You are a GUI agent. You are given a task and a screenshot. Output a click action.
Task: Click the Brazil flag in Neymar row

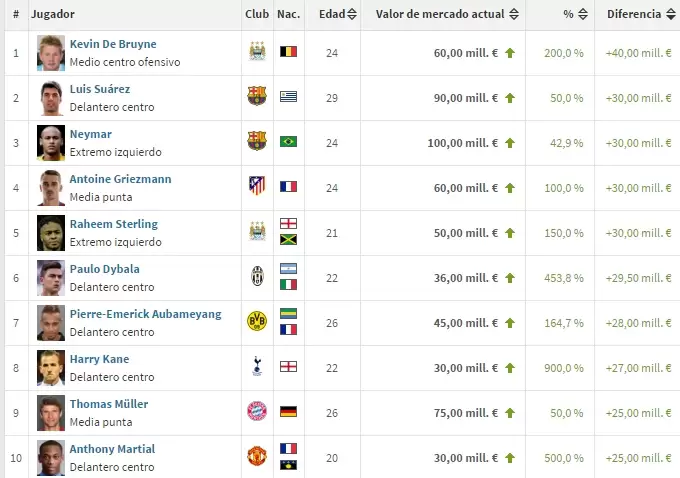[289, 142]
